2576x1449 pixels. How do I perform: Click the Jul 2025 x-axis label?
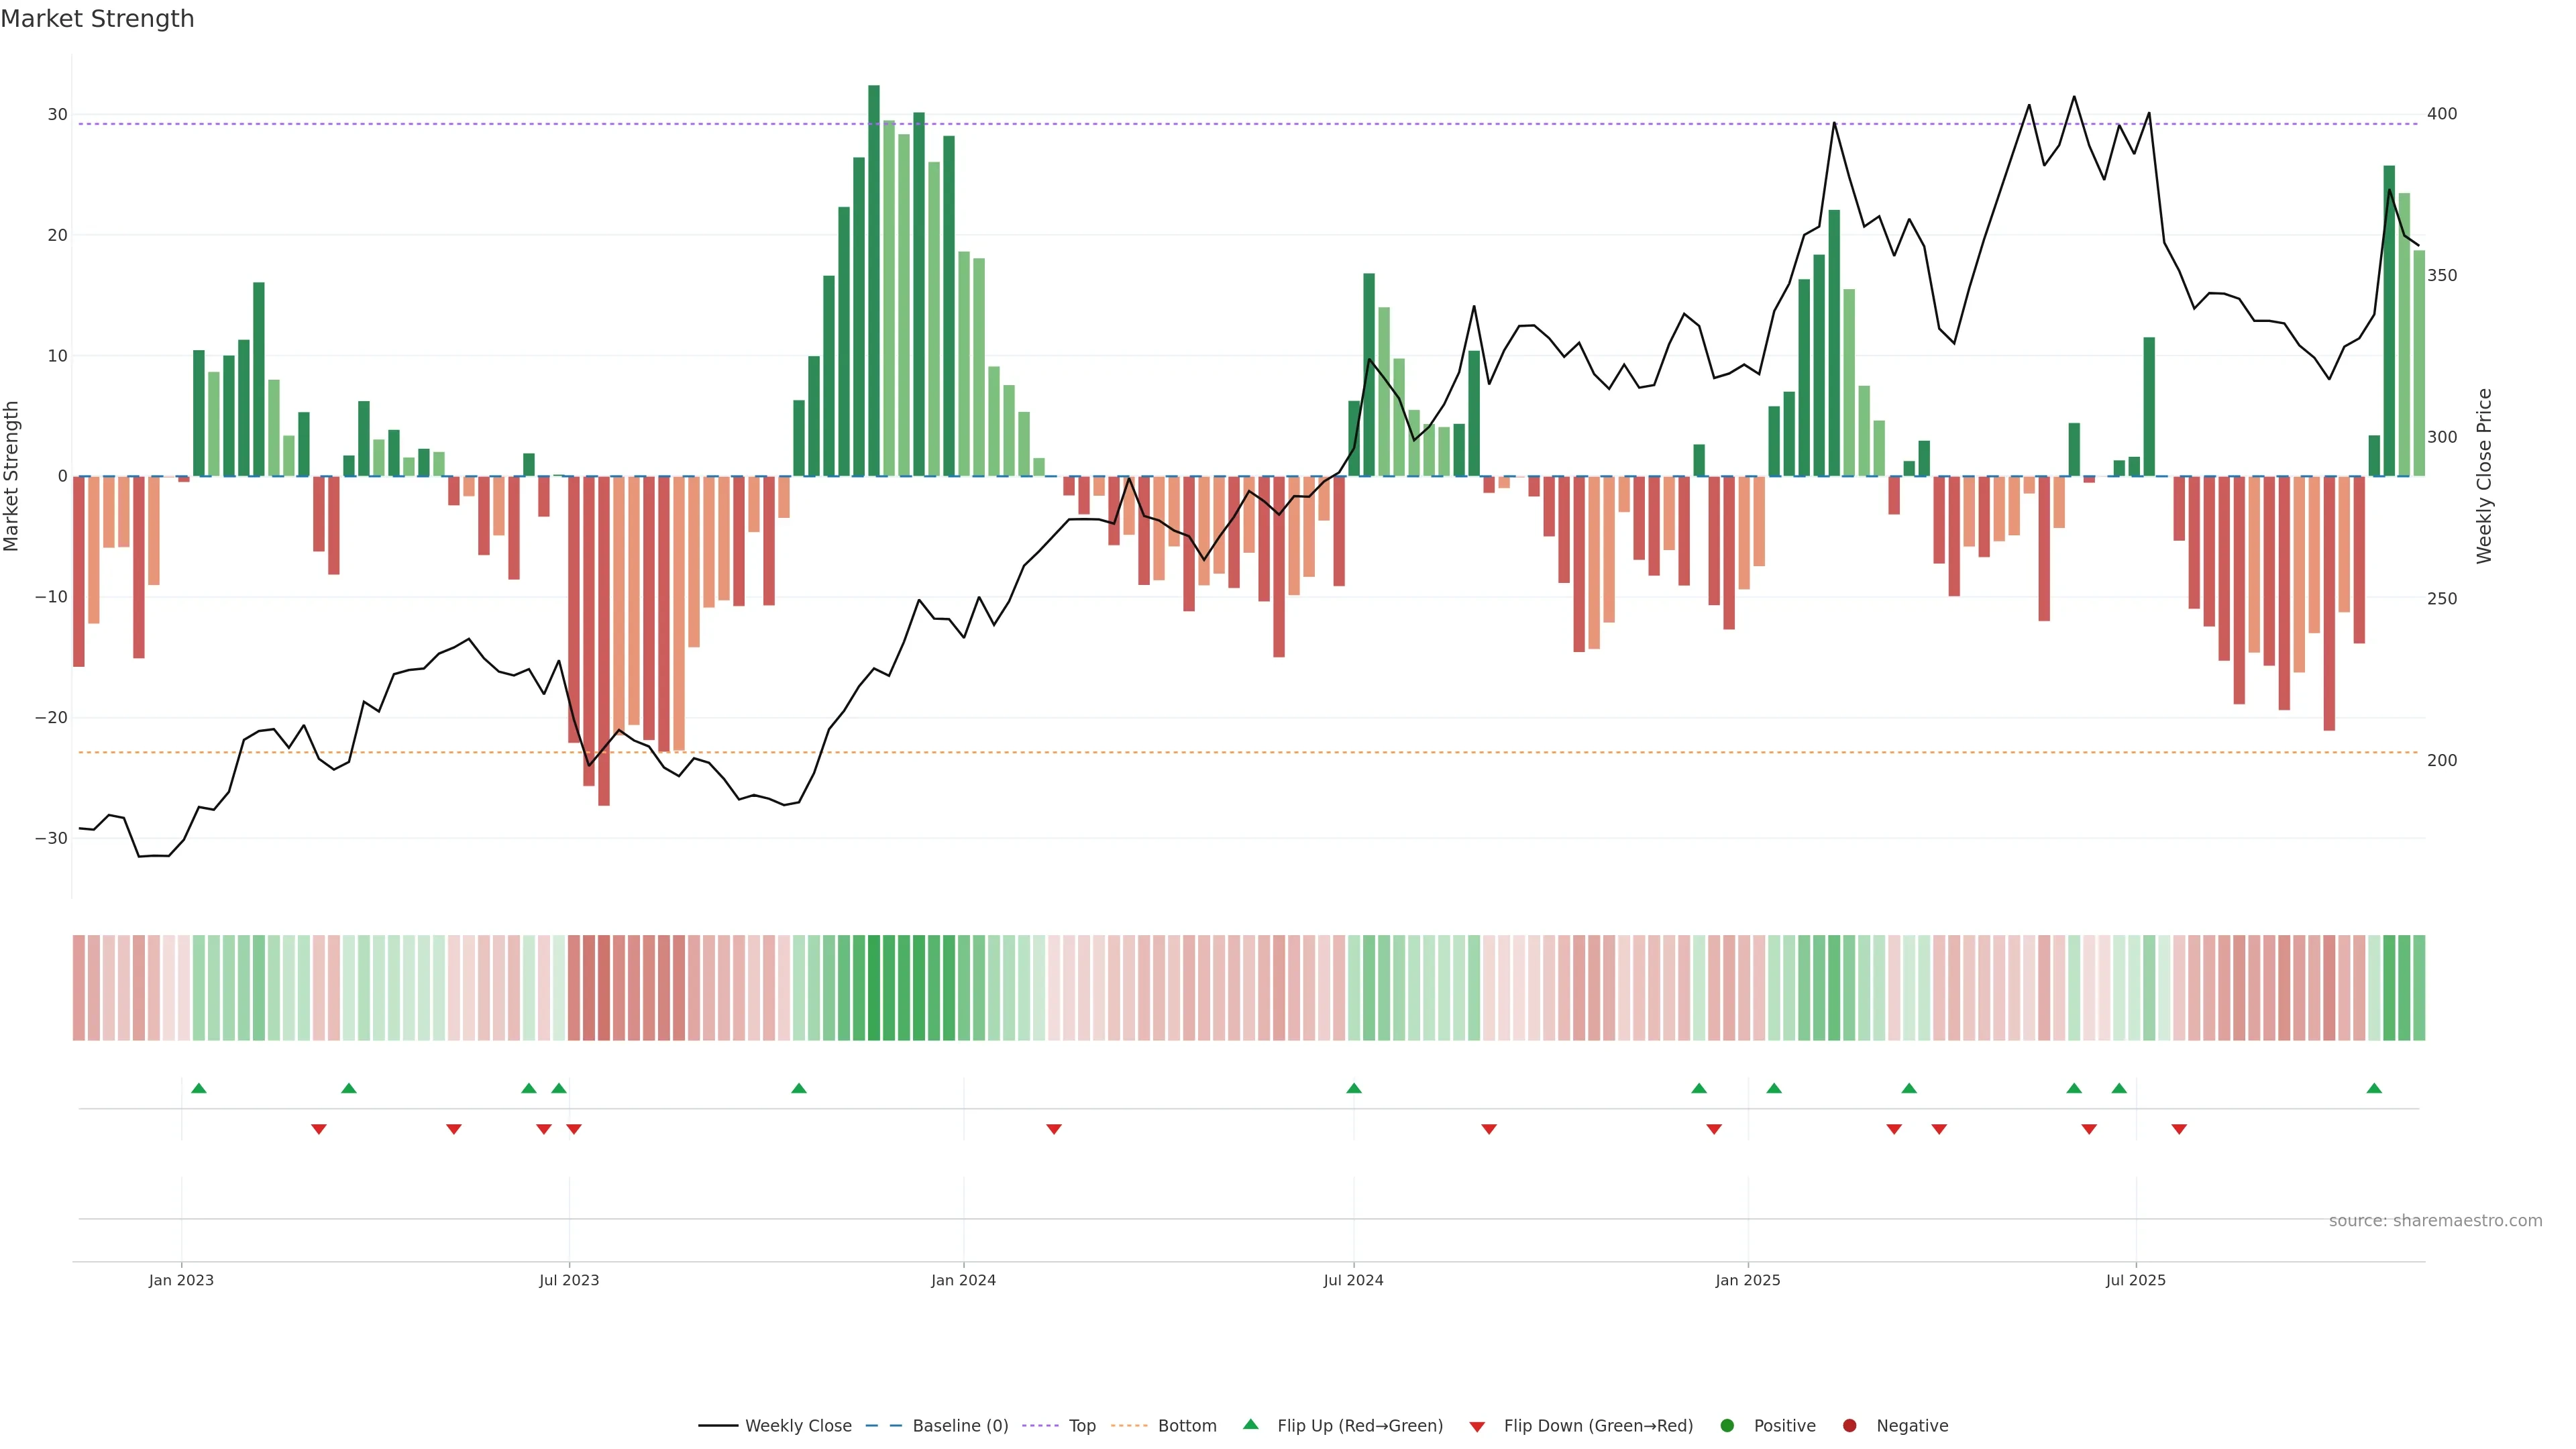2135,1280
